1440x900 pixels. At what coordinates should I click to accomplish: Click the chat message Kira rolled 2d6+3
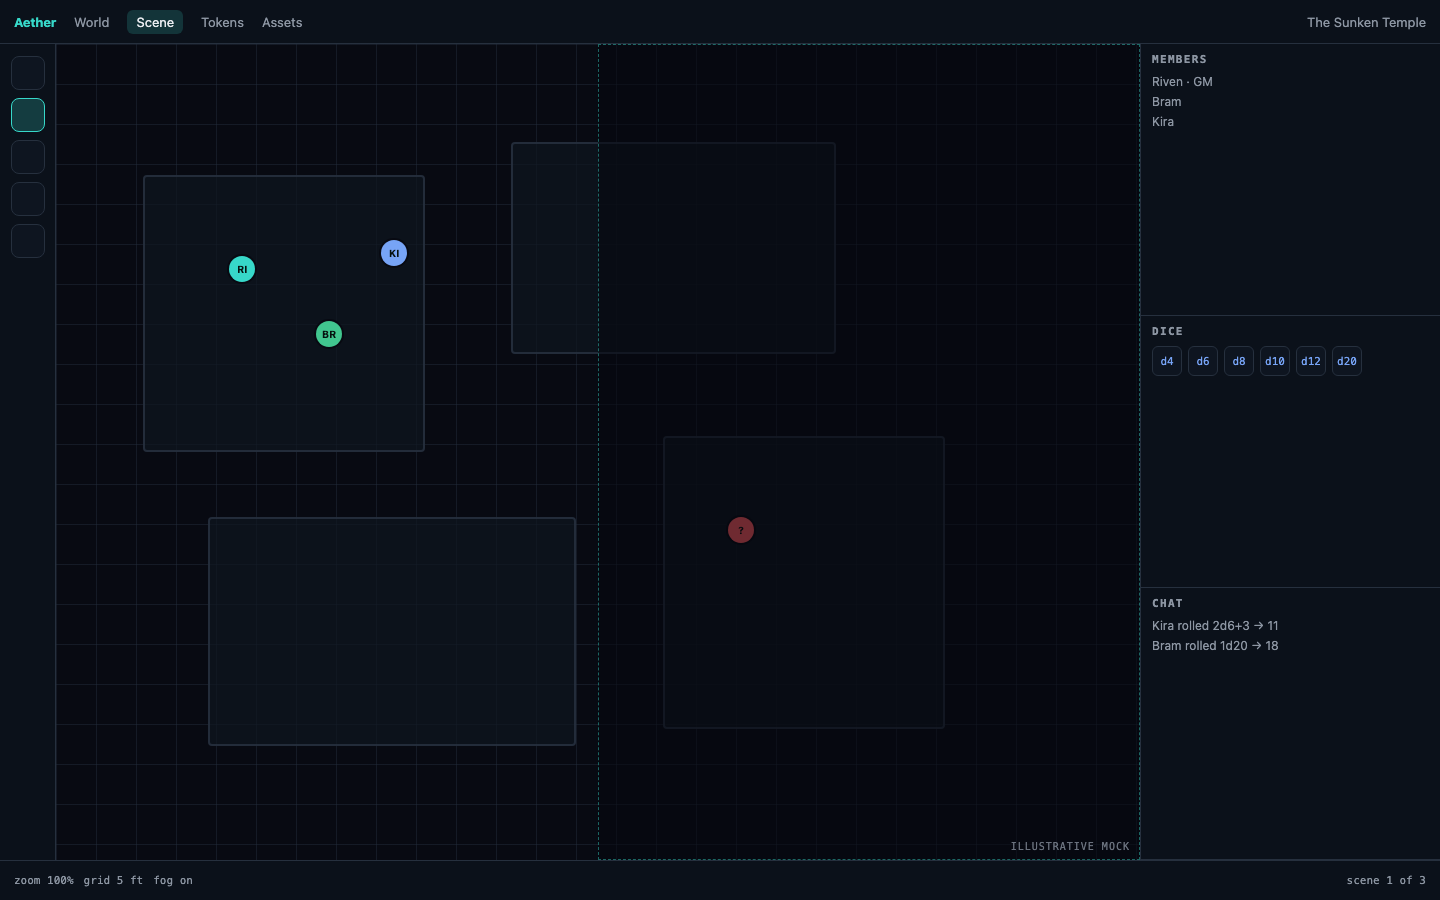tap(1215, 626)
